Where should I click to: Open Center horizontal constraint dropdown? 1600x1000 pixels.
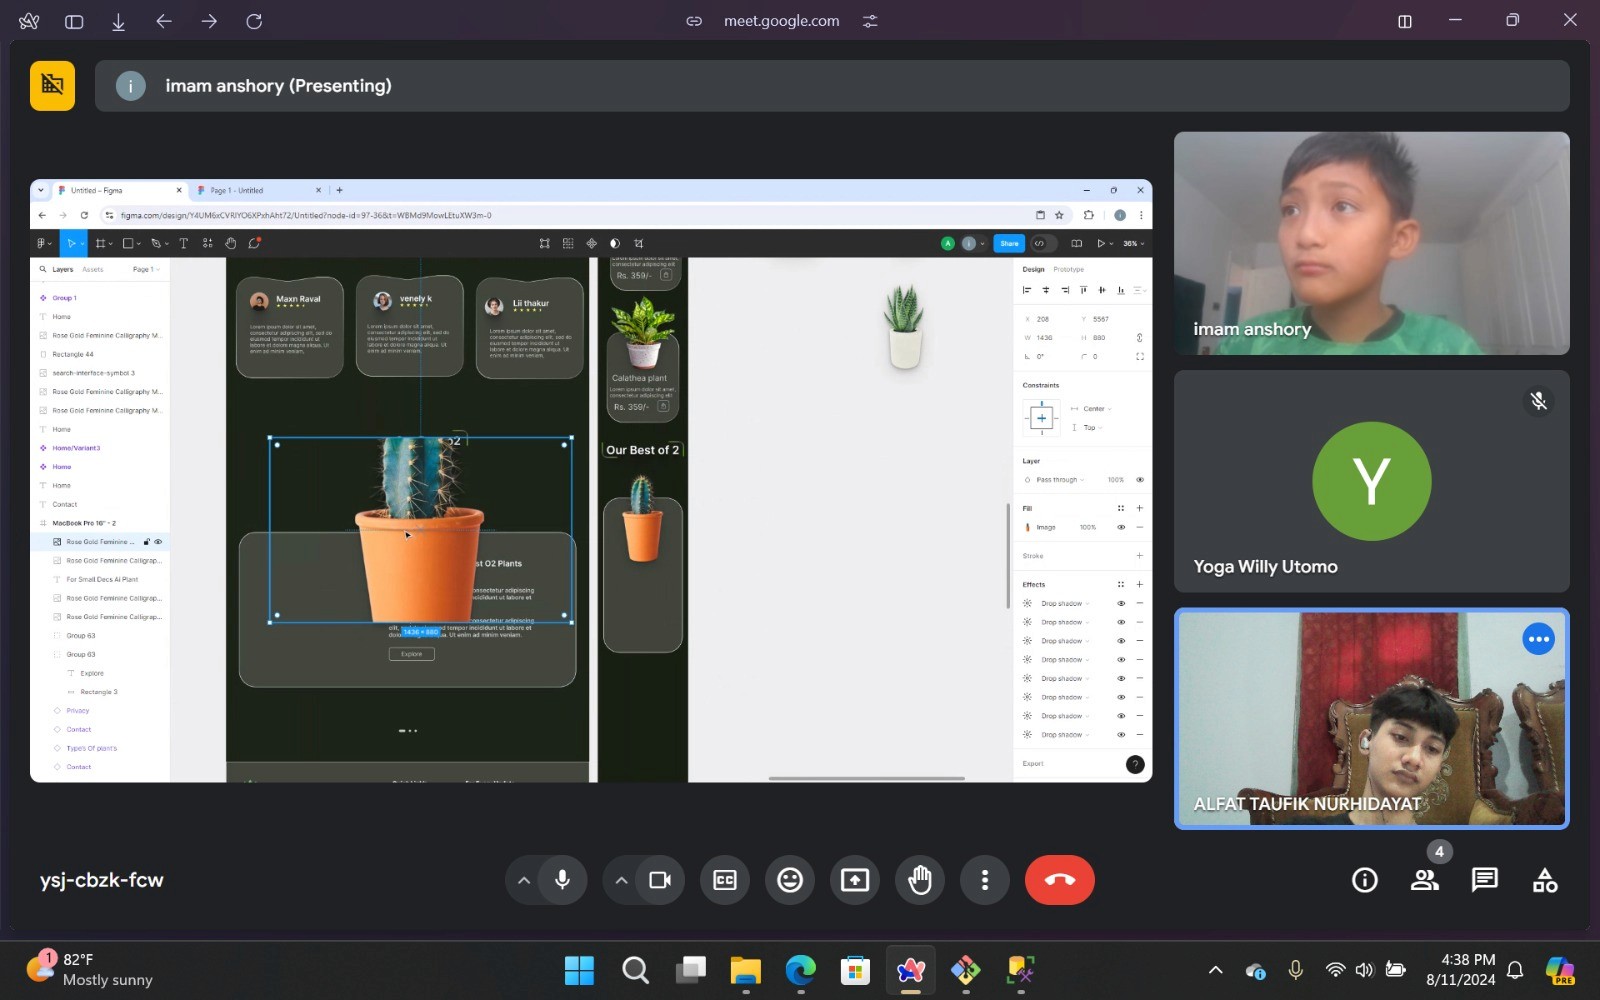[x=1096, y=409]
